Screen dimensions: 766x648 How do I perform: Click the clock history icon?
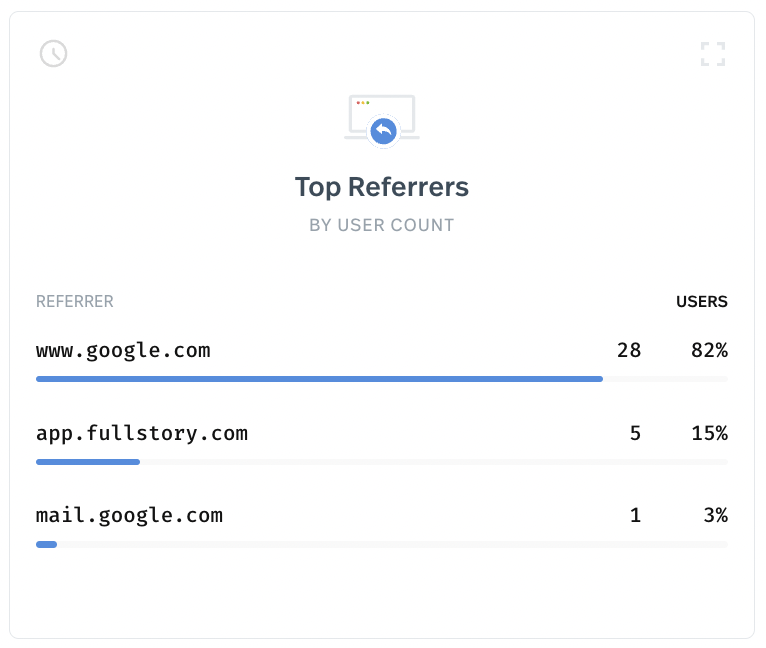(x=53, y=54)
